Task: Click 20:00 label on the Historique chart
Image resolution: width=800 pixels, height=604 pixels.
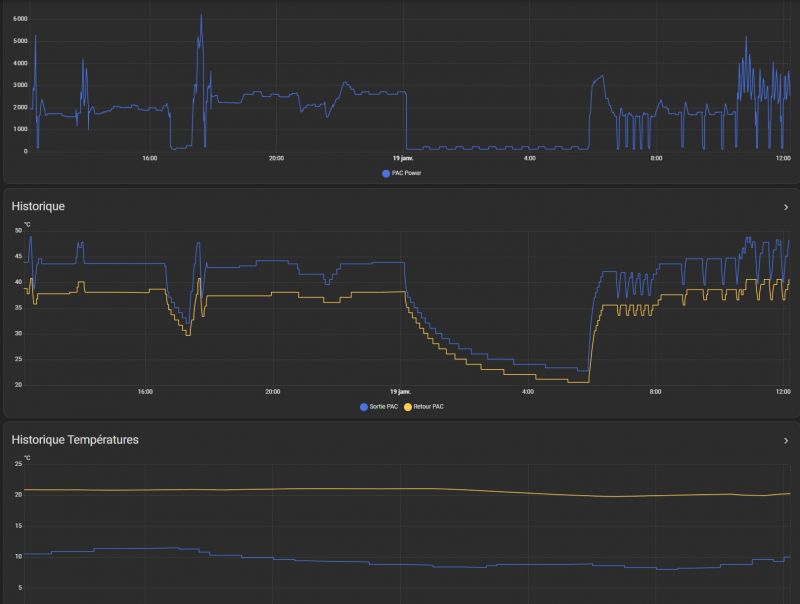Action: point(272,392)
